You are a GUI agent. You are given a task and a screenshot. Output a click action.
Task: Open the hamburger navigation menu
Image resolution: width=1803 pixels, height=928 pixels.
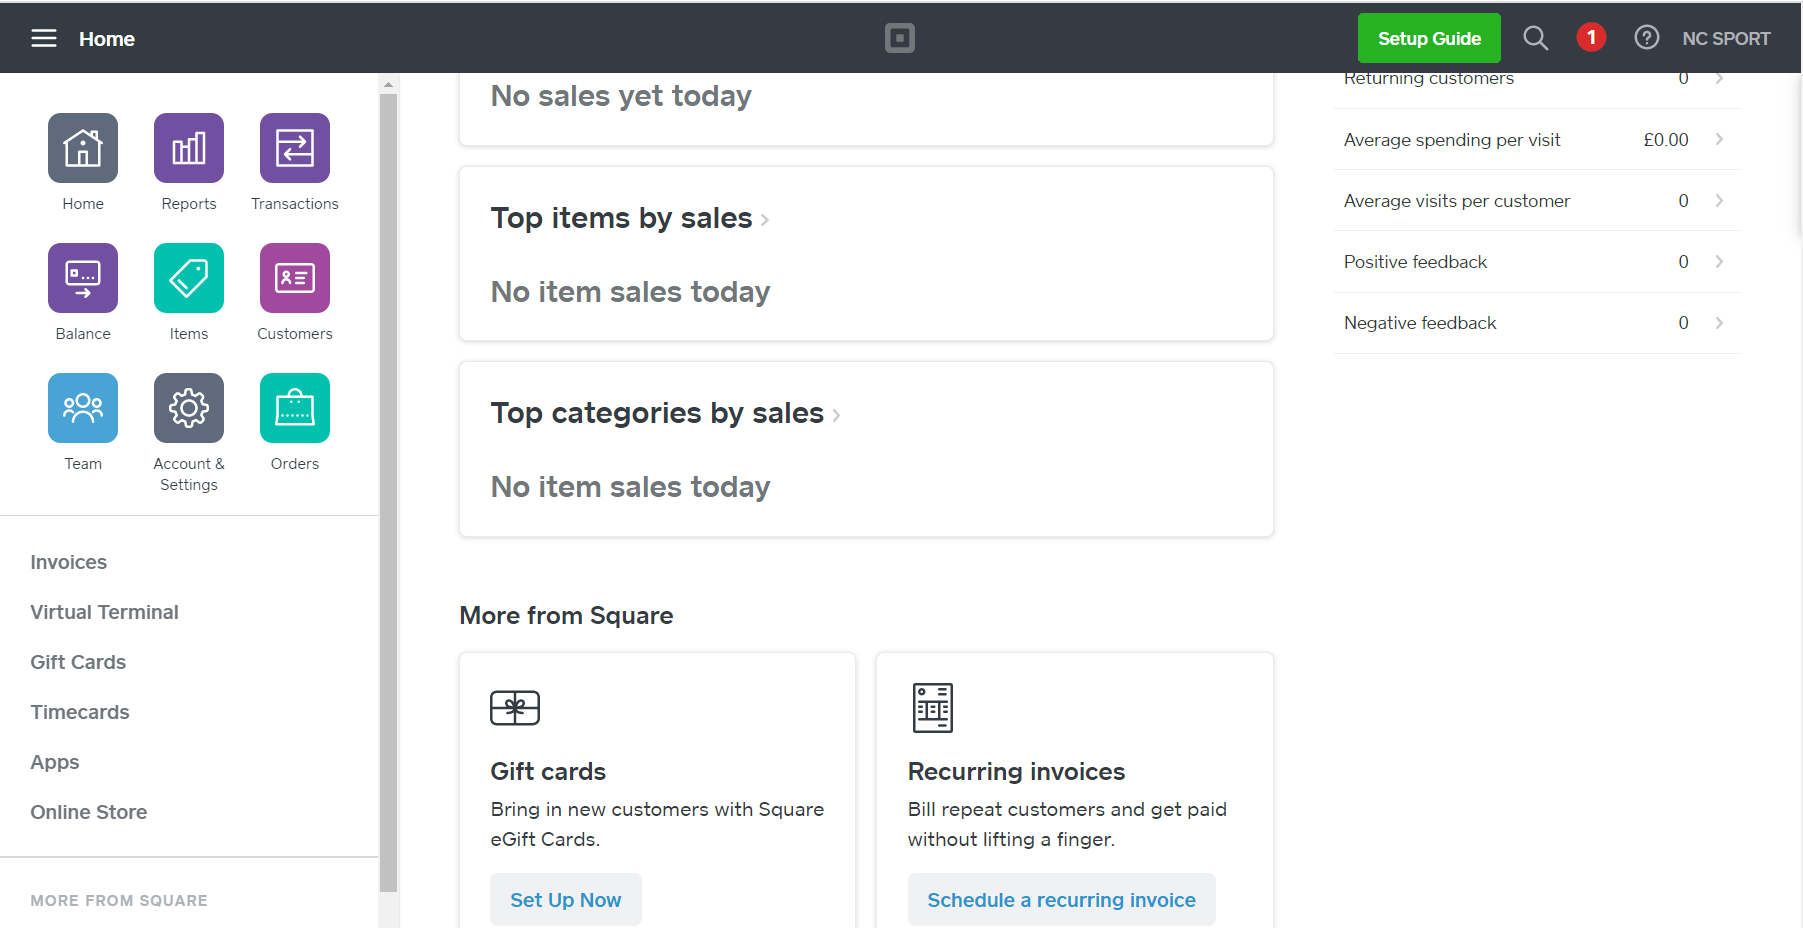pos(43,38)
